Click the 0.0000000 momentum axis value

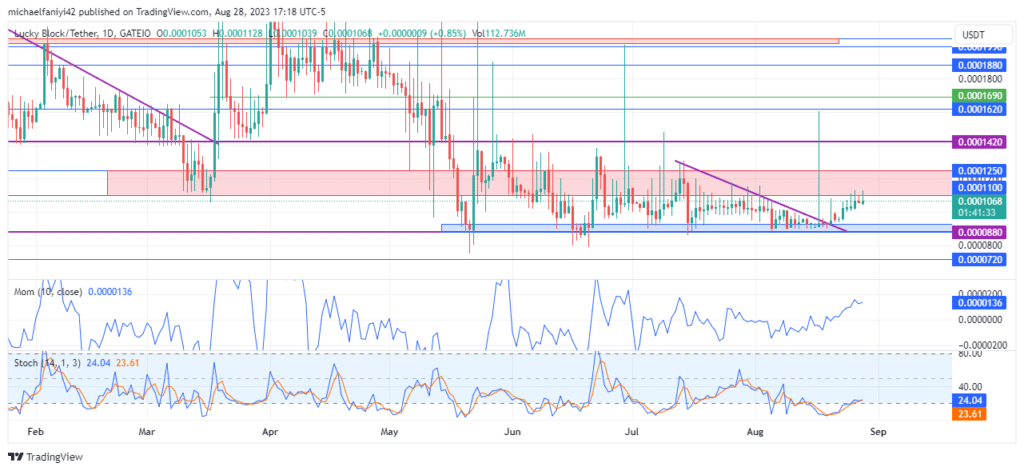tap(978, 319)
